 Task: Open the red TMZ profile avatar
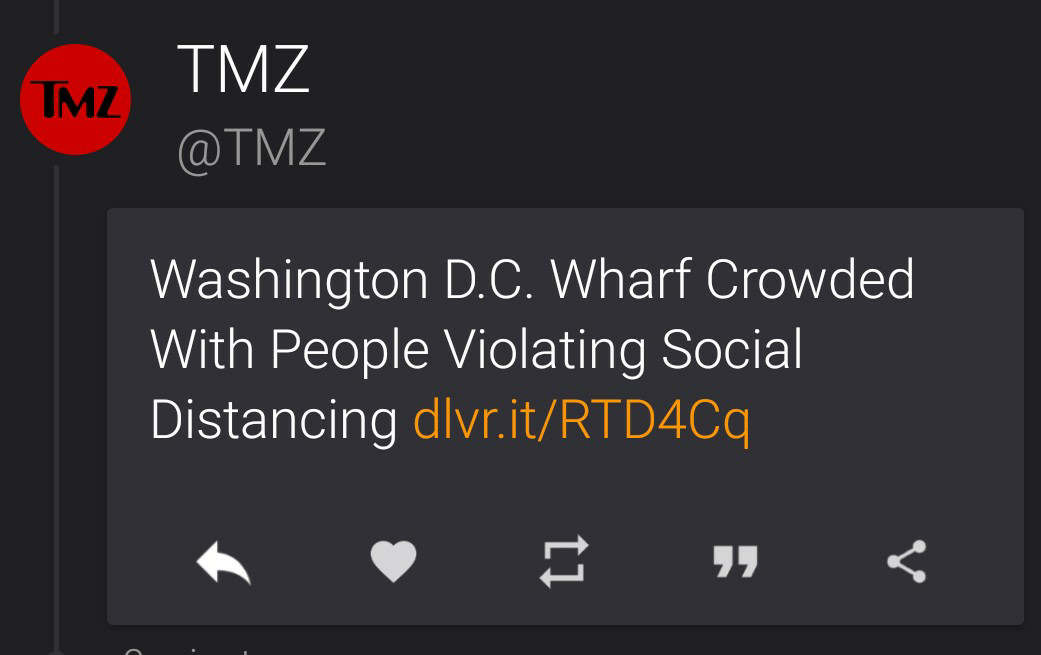[x=76, y=100]
